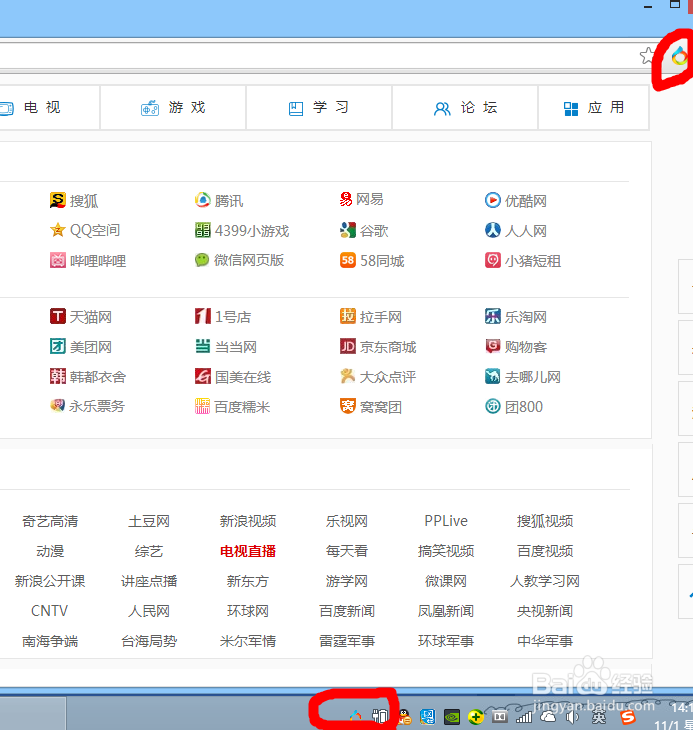This screenshot has width=693, height=730.
Task: Open the NVIDIA tray icon
Action: tap(451, 717)
